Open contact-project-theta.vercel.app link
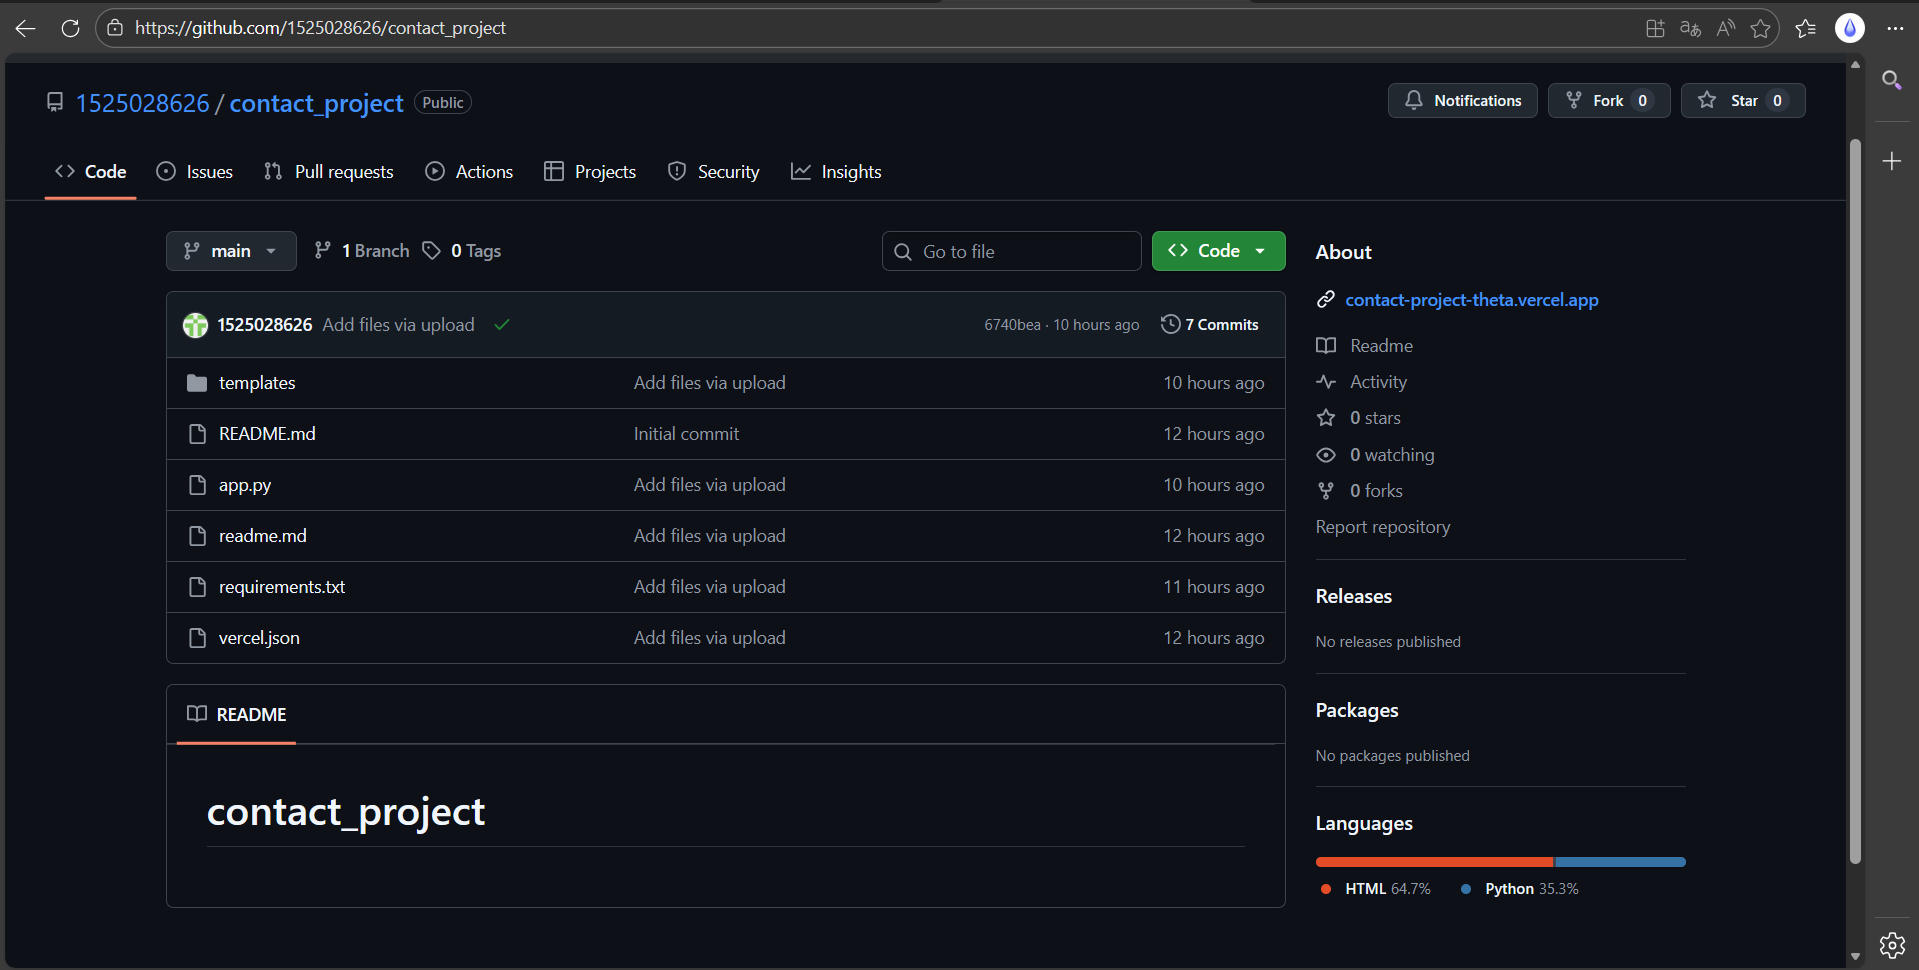Screen dimensions: 1919x970 coord(1472,300)
